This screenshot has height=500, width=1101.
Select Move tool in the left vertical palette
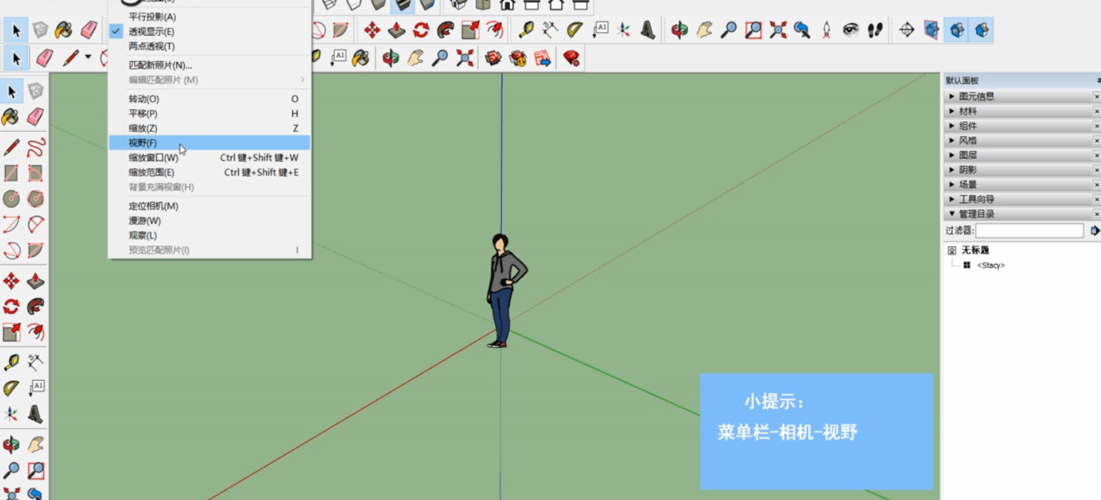click(11, 282)
